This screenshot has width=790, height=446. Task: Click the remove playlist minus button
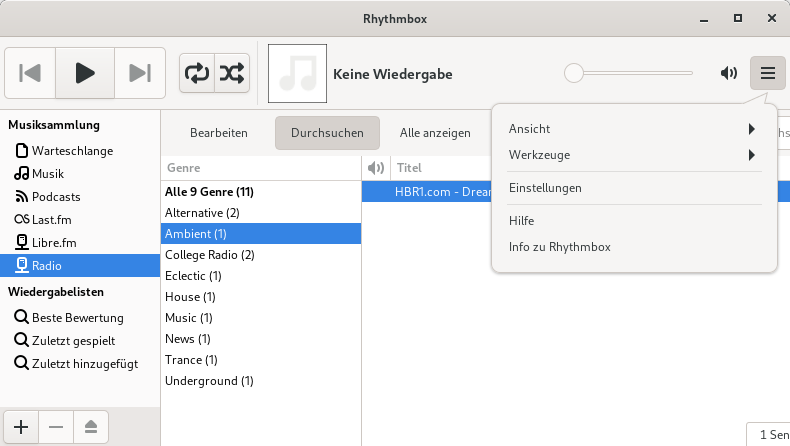pos(56,427)
